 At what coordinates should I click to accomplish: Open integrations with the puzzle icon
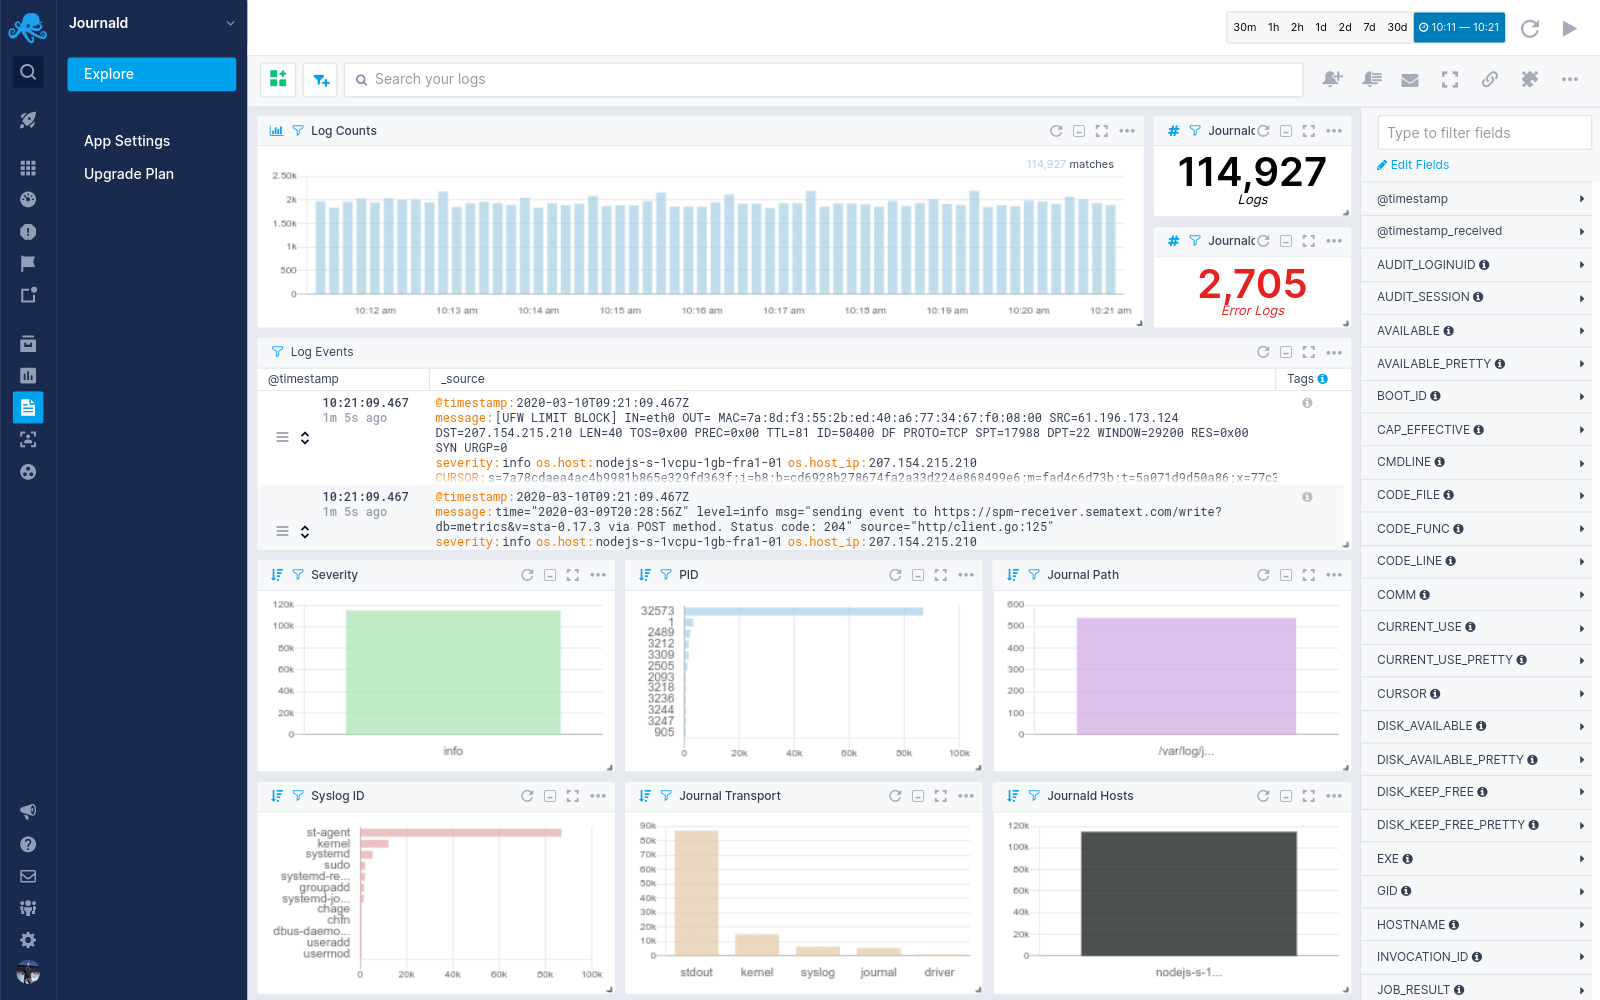[1529, 79]
